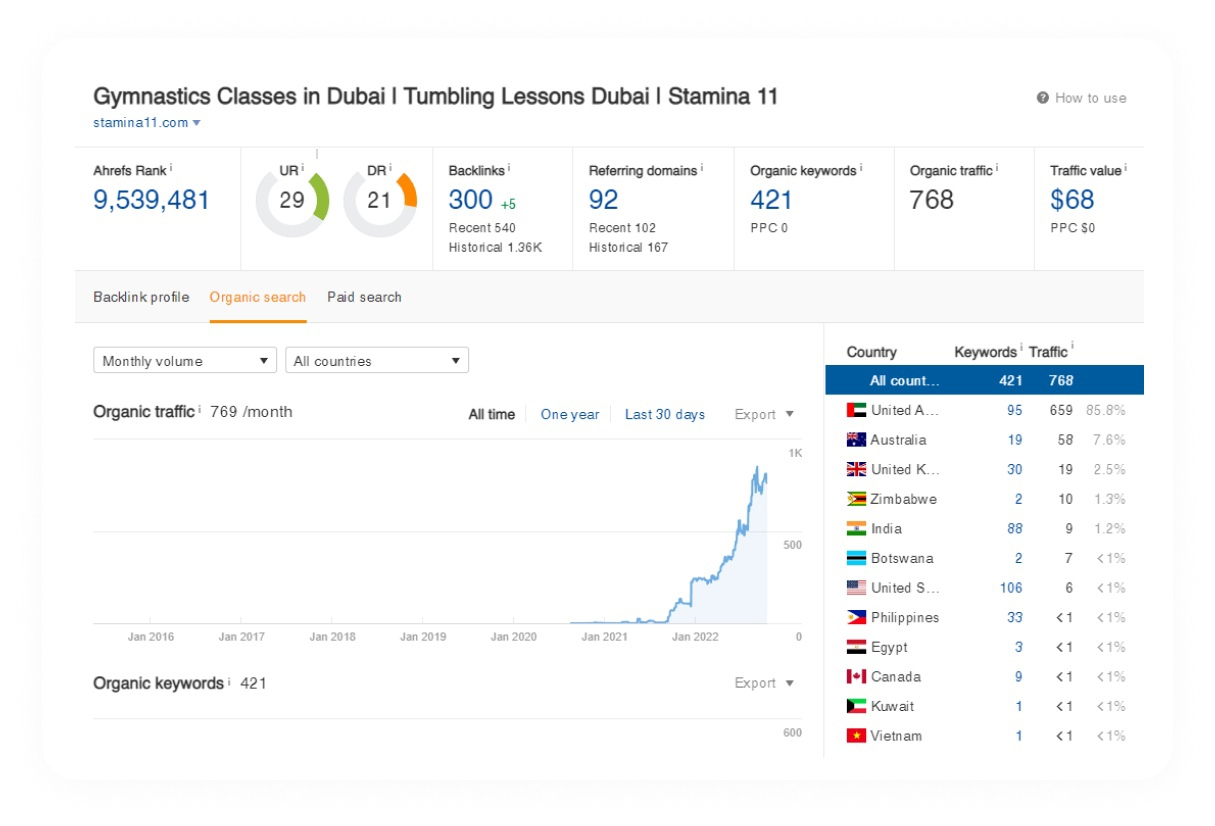The width and height of the screenshot is (1215, 826).
Task: Click the United States flag icon
Action: 856,588
